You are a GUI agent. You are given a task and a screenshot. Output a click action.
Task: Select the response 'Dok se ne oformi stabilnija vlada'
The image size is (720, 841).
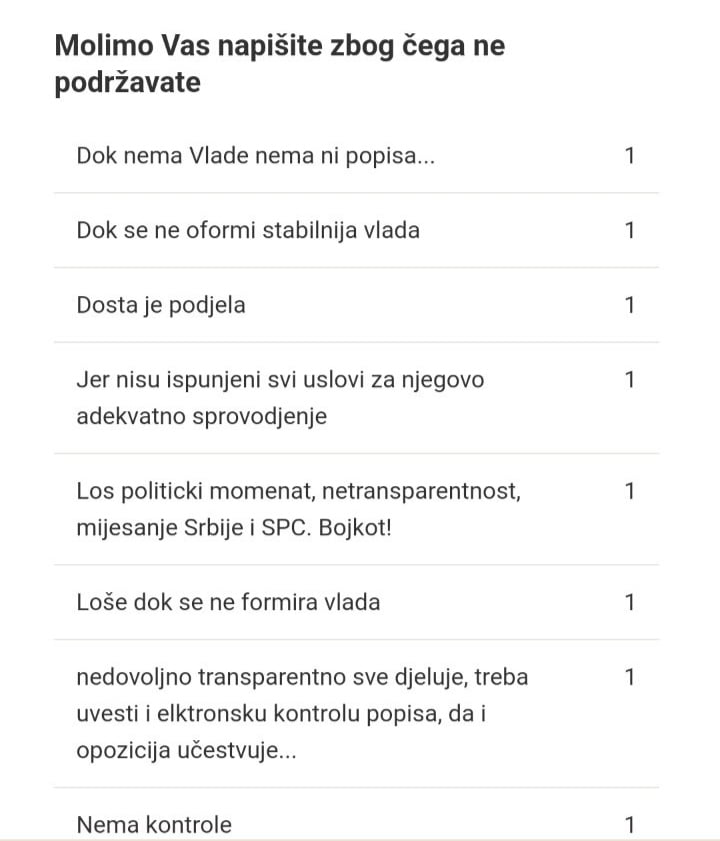(x=248, y=230)
